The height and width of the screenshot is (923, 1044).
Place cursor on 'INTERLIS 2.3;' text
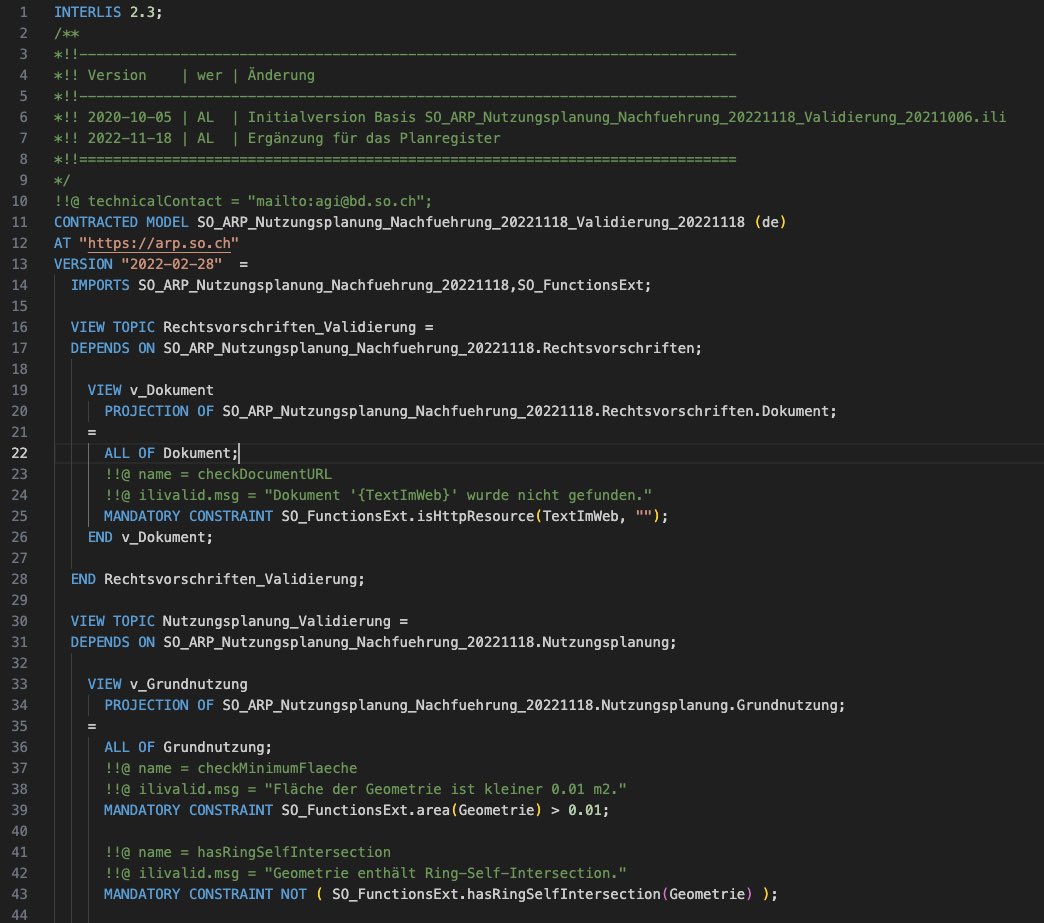point(108,12)
